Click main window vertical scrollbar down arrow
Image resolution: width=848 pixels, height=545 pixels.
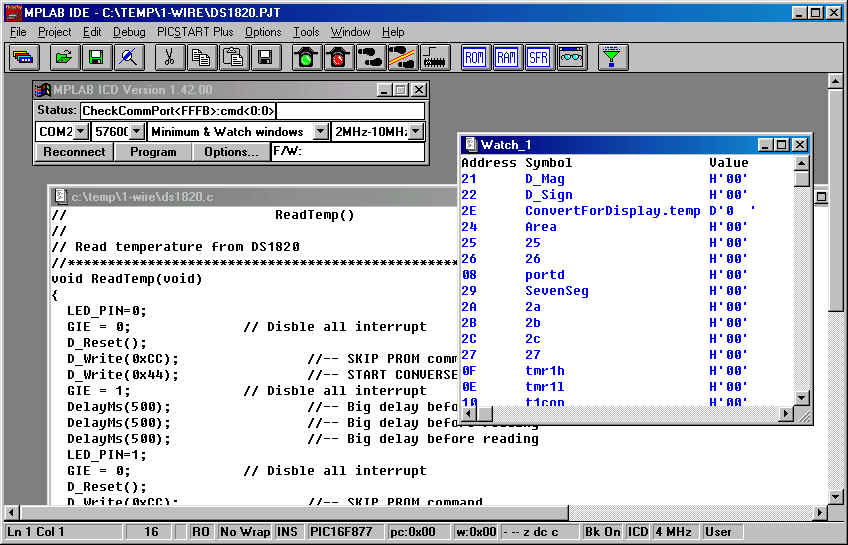coord(835,496)
